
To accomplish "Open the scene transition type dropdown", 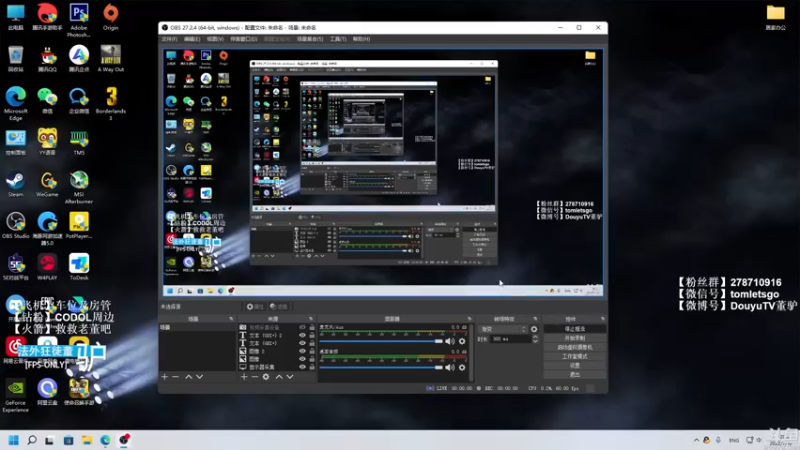I will [503, 329].
